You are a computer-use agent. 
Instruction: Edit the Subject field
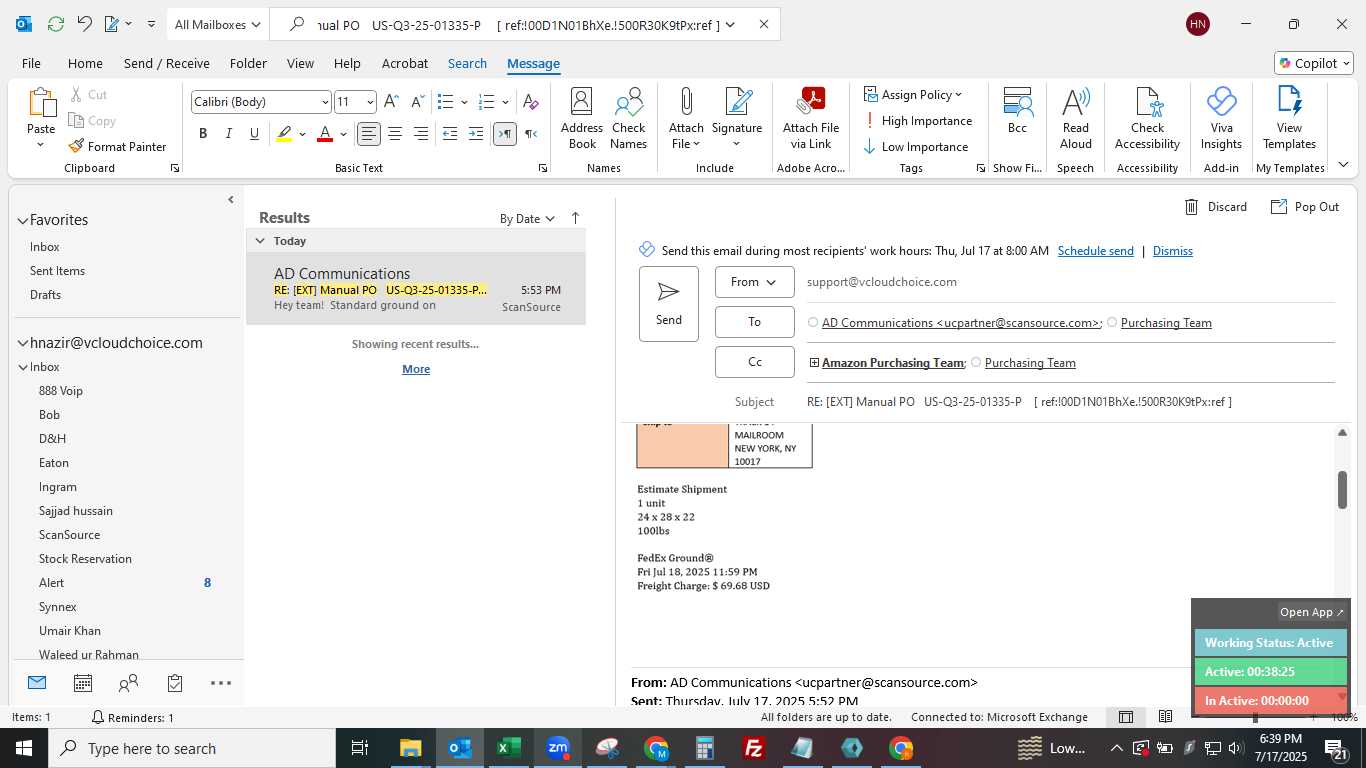pyautogui.click(x=1070, y=402)
